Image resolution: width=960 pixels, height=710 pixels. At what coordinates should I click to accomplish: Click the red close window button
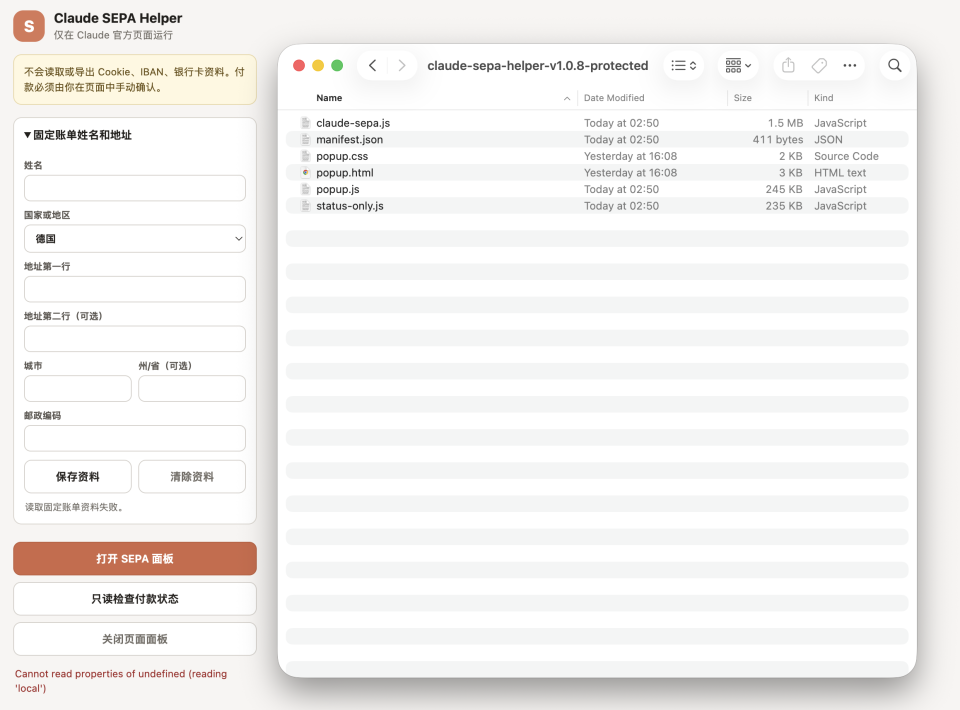pos(299,65)
